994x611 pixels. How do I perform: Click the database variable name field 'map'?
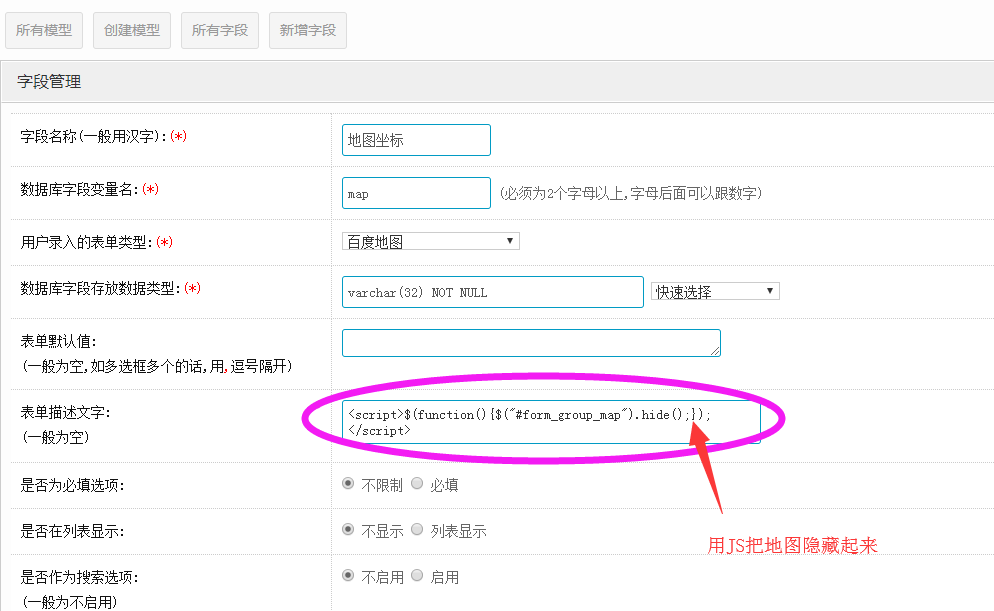(416, 193)
